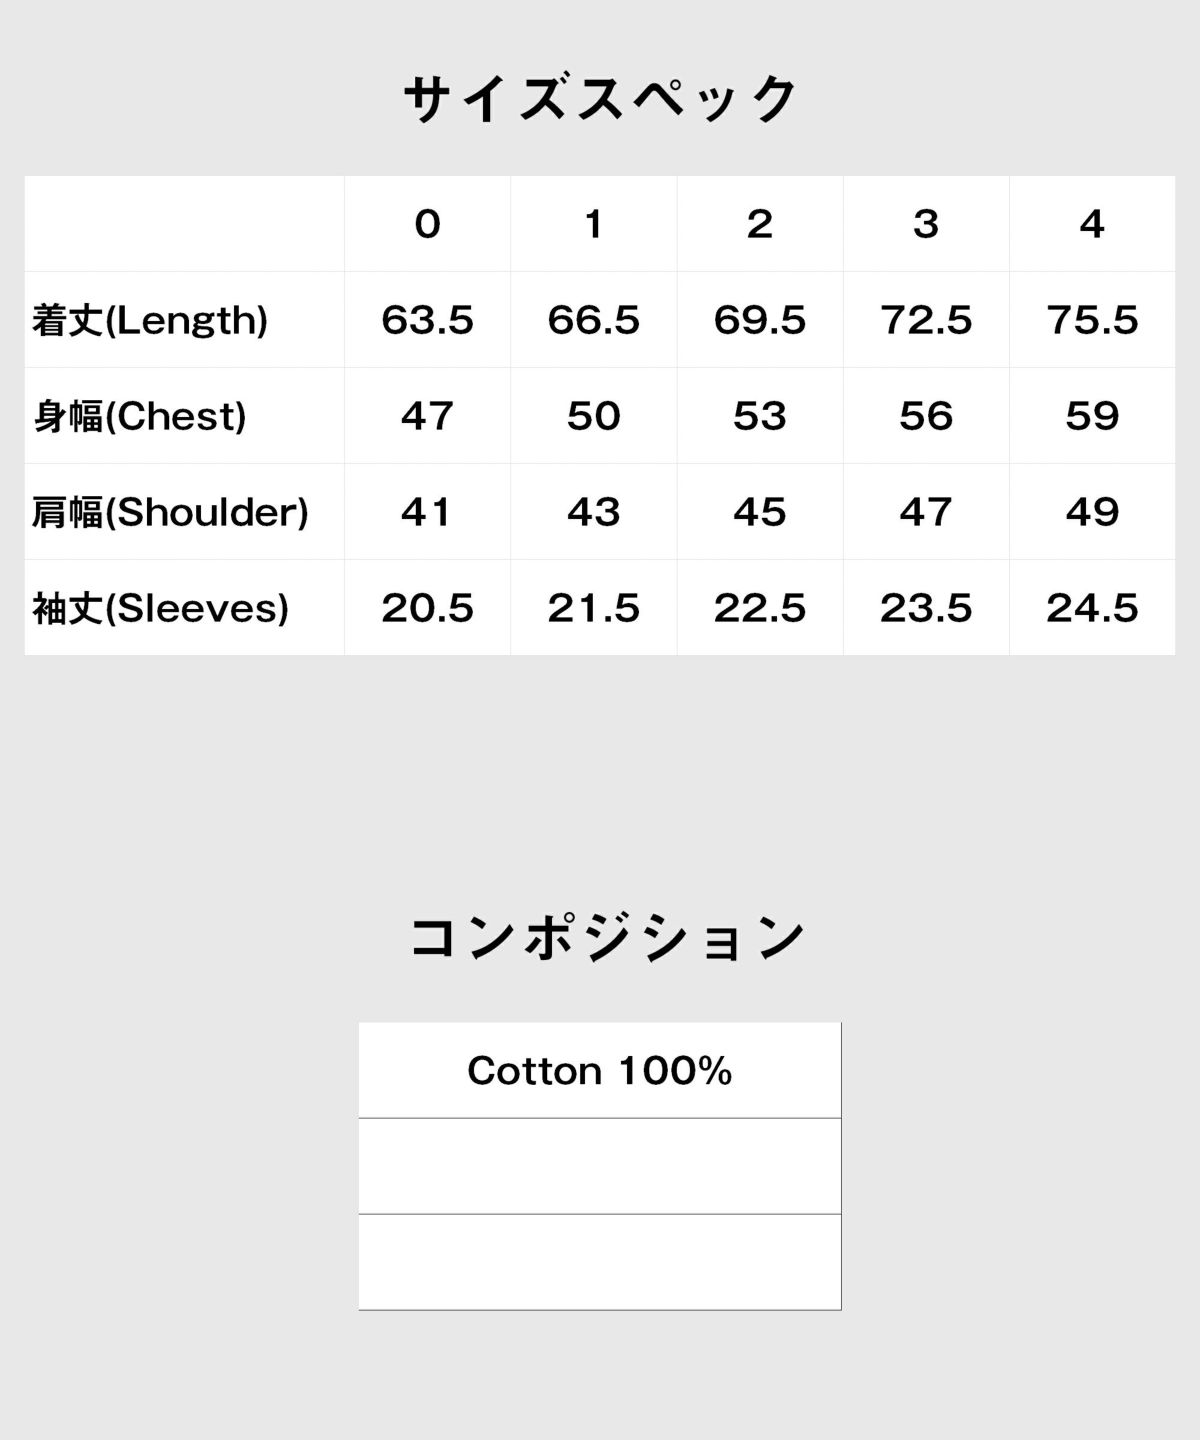1200x1440 pixels.
Task: Click the 着丈(Length) row label
Action: click(150, 320)
